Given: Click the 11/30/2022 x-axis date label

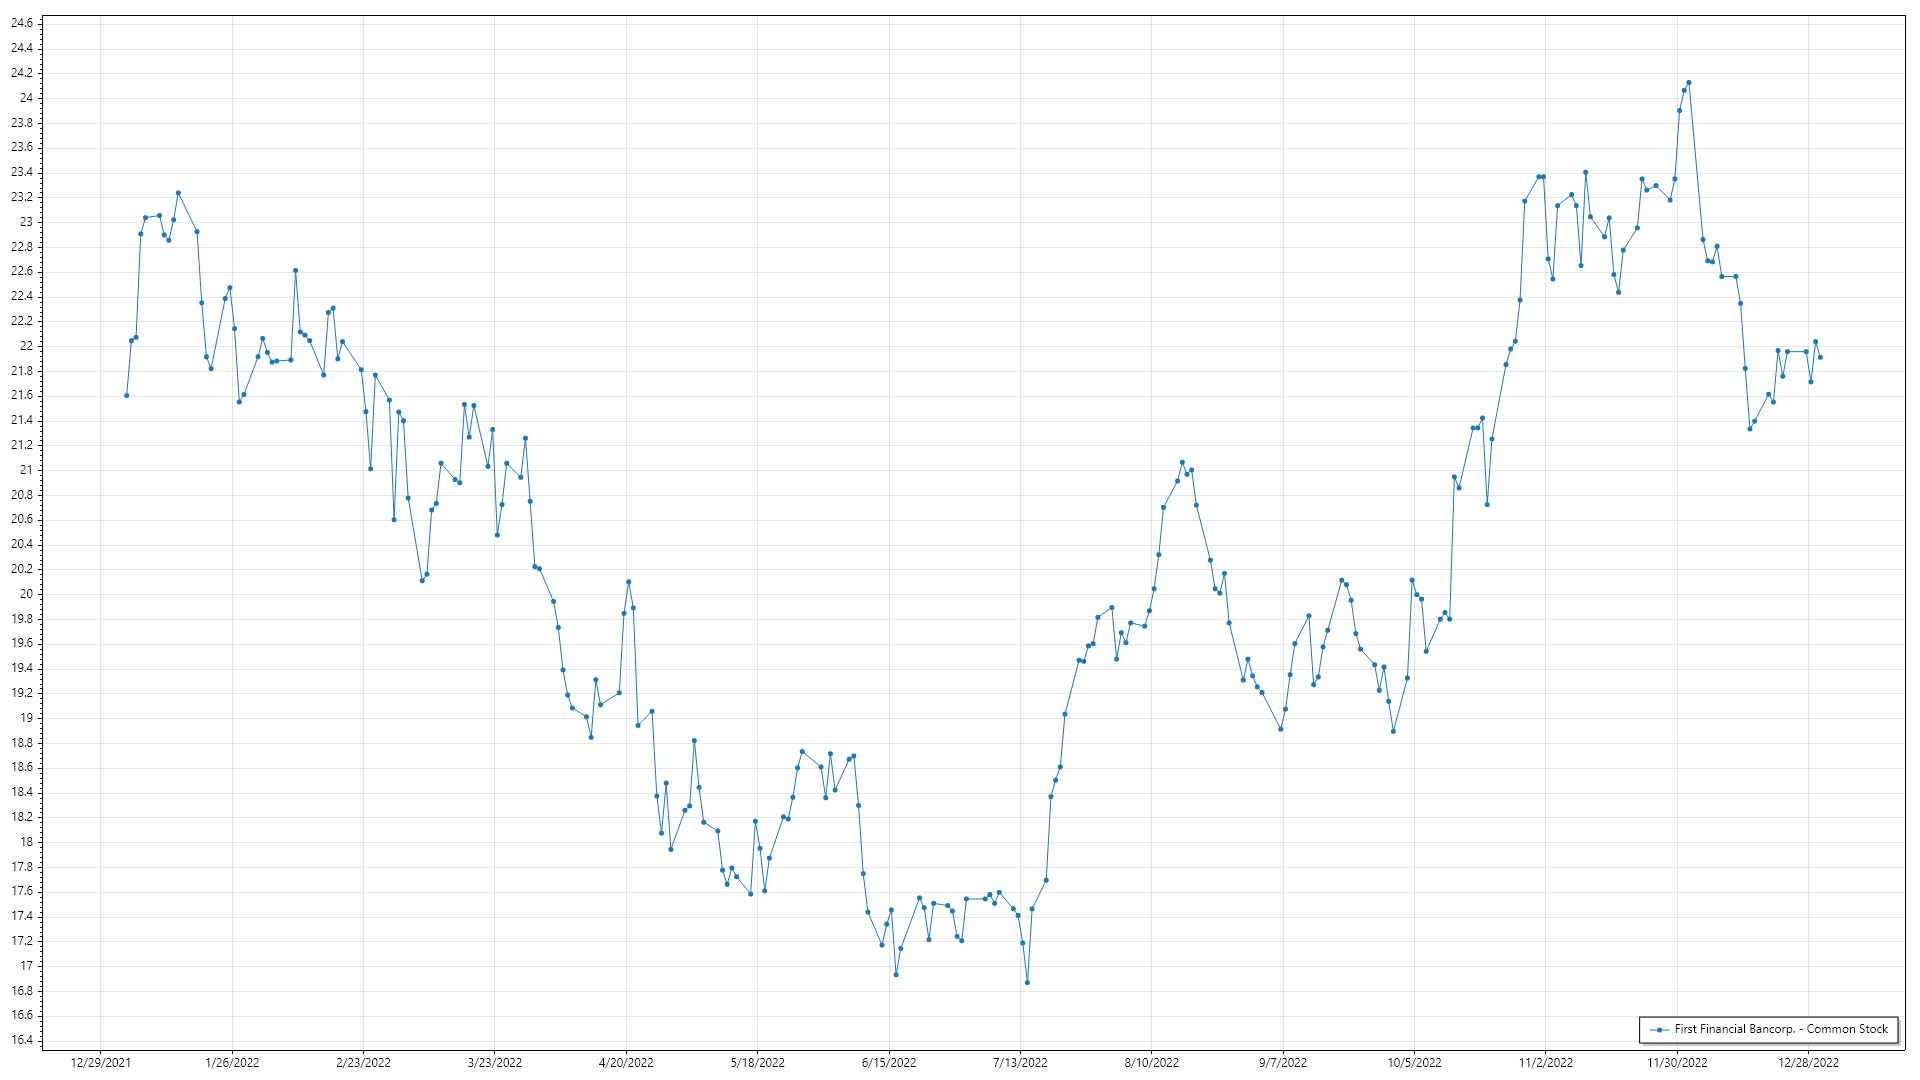Looking at the screenshot, I should tap(1677, 1062).
